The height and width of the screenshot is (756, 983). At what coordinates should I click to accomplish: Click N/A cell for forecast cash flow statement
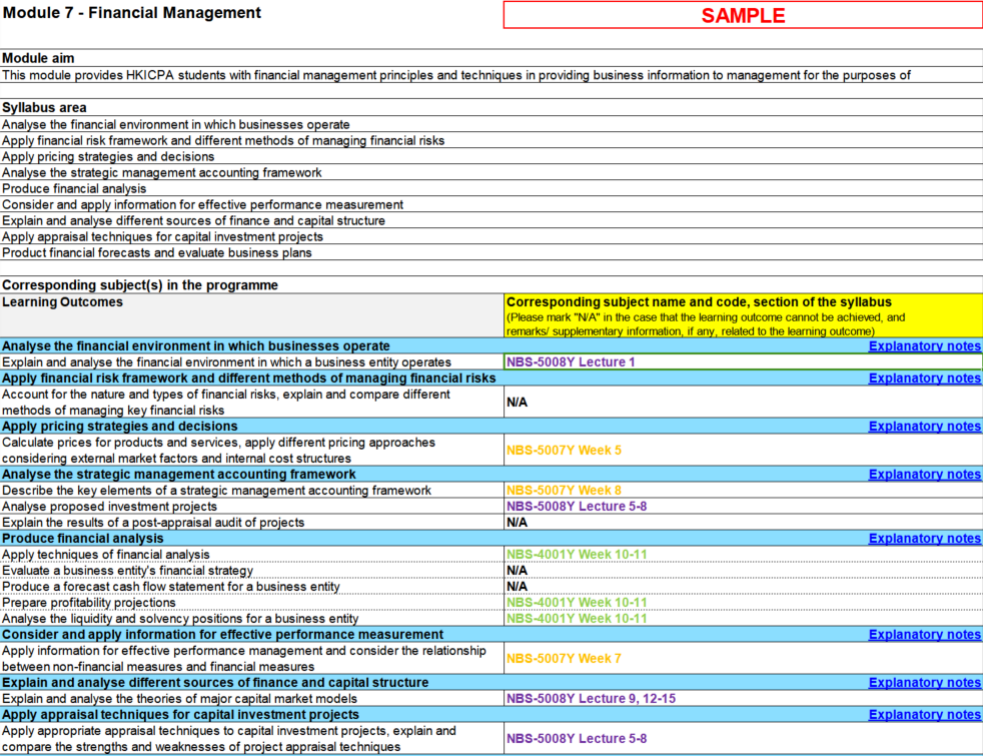point(742,586)
